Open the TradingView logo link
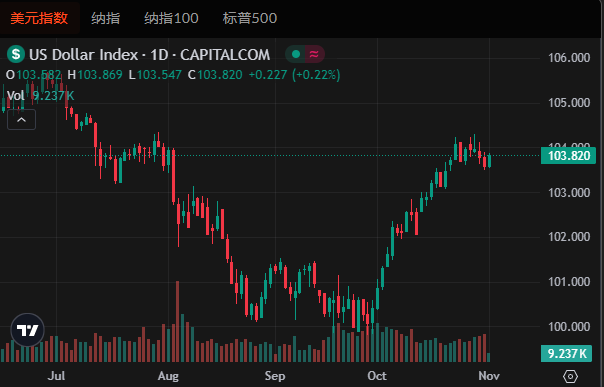 click(x=27, y=330)
